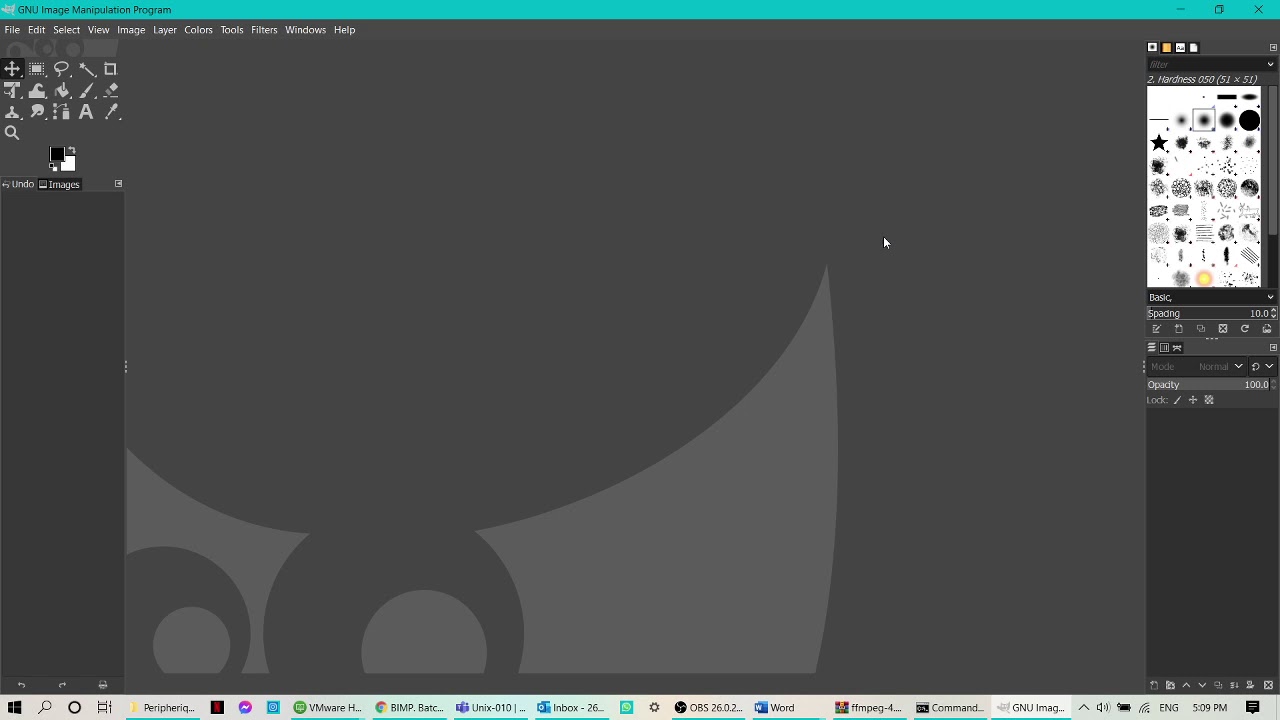Open the Undo/Images dock tab menu
Screen dimensions: 1280x720
[118, 184]
